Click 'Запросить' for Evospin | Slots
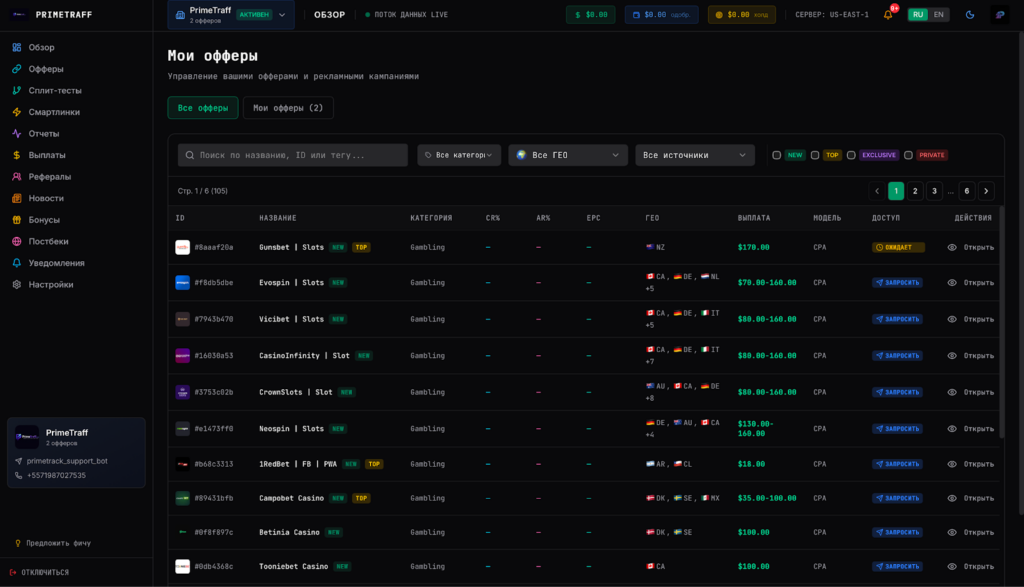This screenshot has width=1024, height=587. coord(897,283)
